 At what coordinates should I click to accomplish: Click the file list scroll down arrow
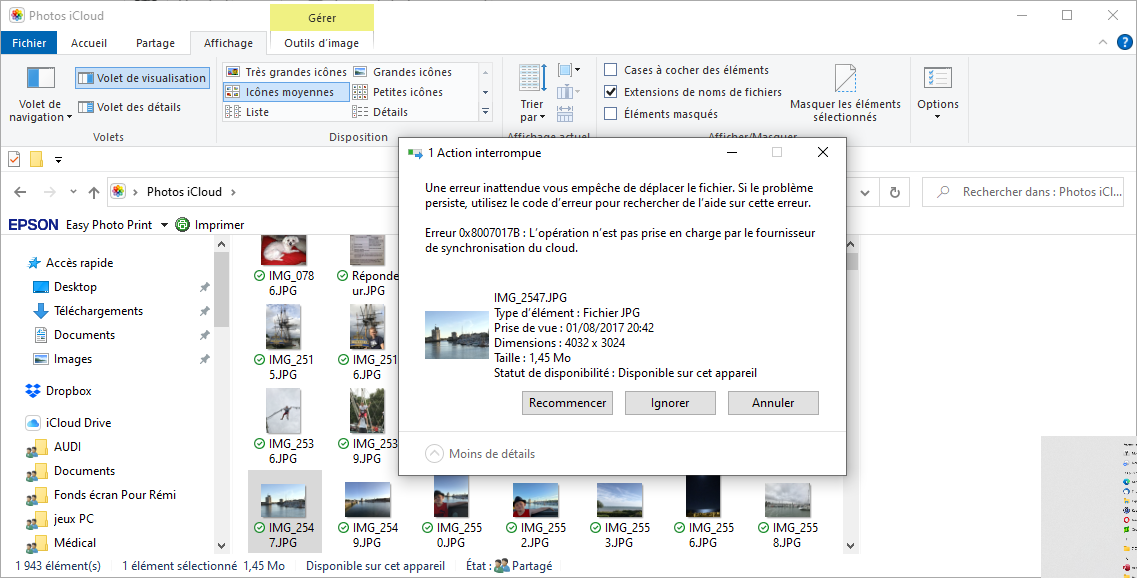tap(852, 545)
